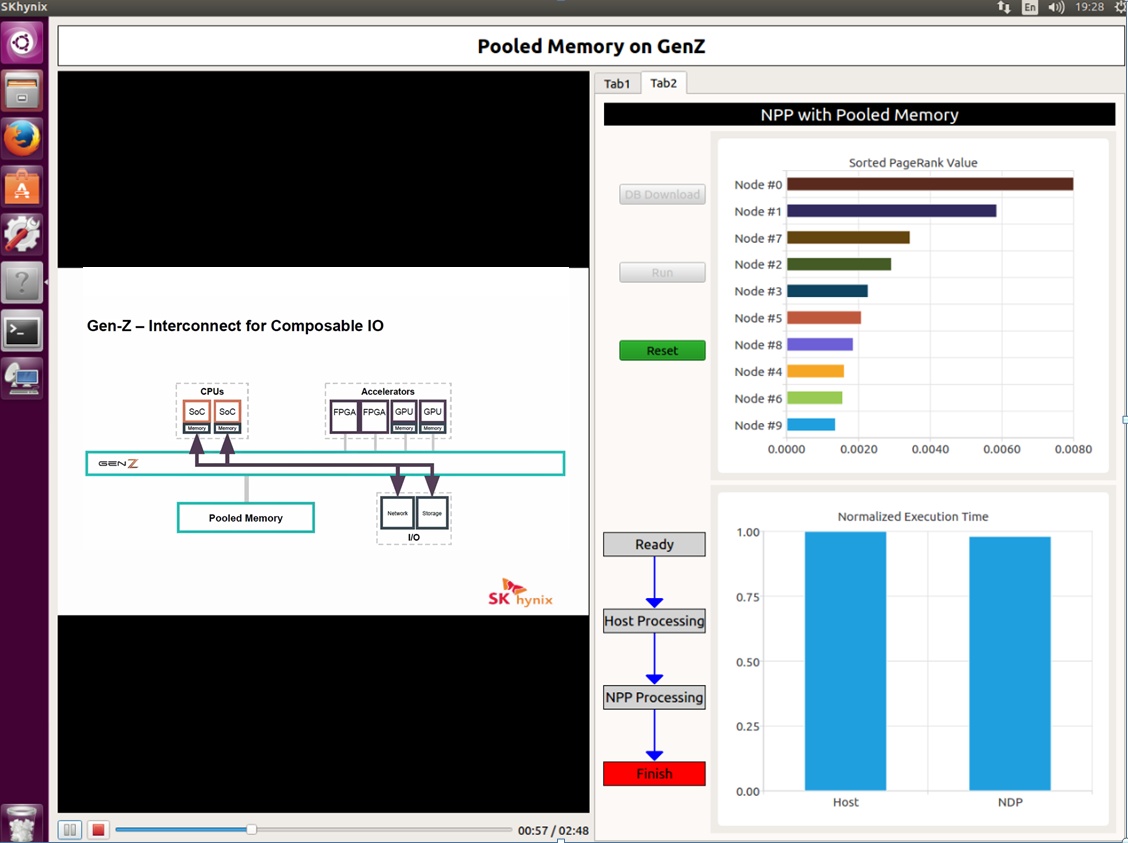Open the Files manager from the dock
1128x843 pixels.
tap(22, 91)
